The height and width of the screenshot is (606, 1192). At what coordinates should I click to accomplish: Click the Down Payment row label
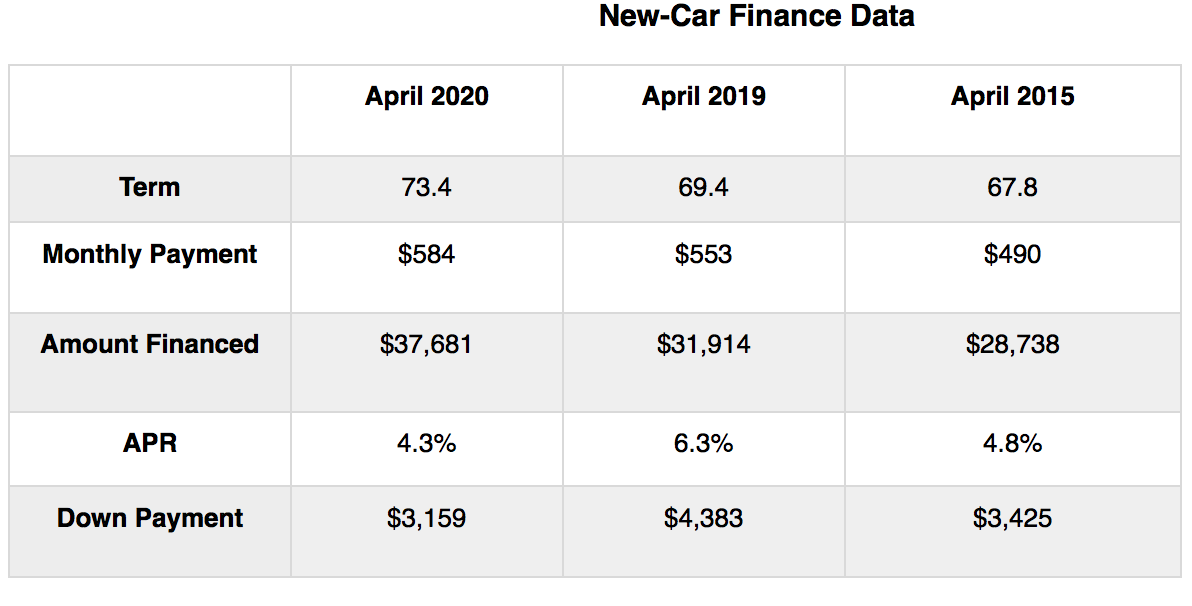point(150,518)
